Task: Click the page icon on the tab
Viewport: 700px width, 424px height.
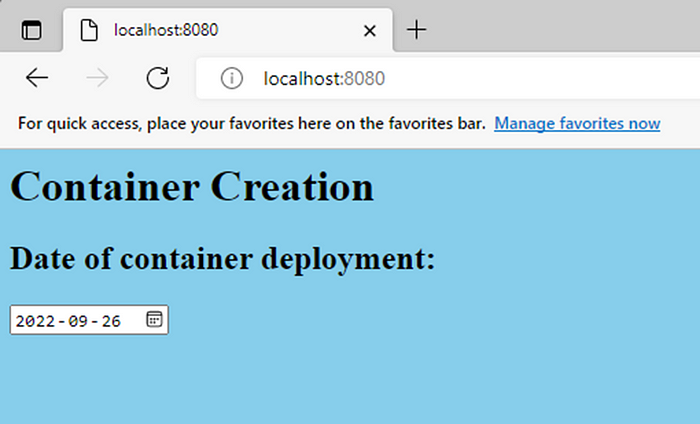Action: point(89,30)
